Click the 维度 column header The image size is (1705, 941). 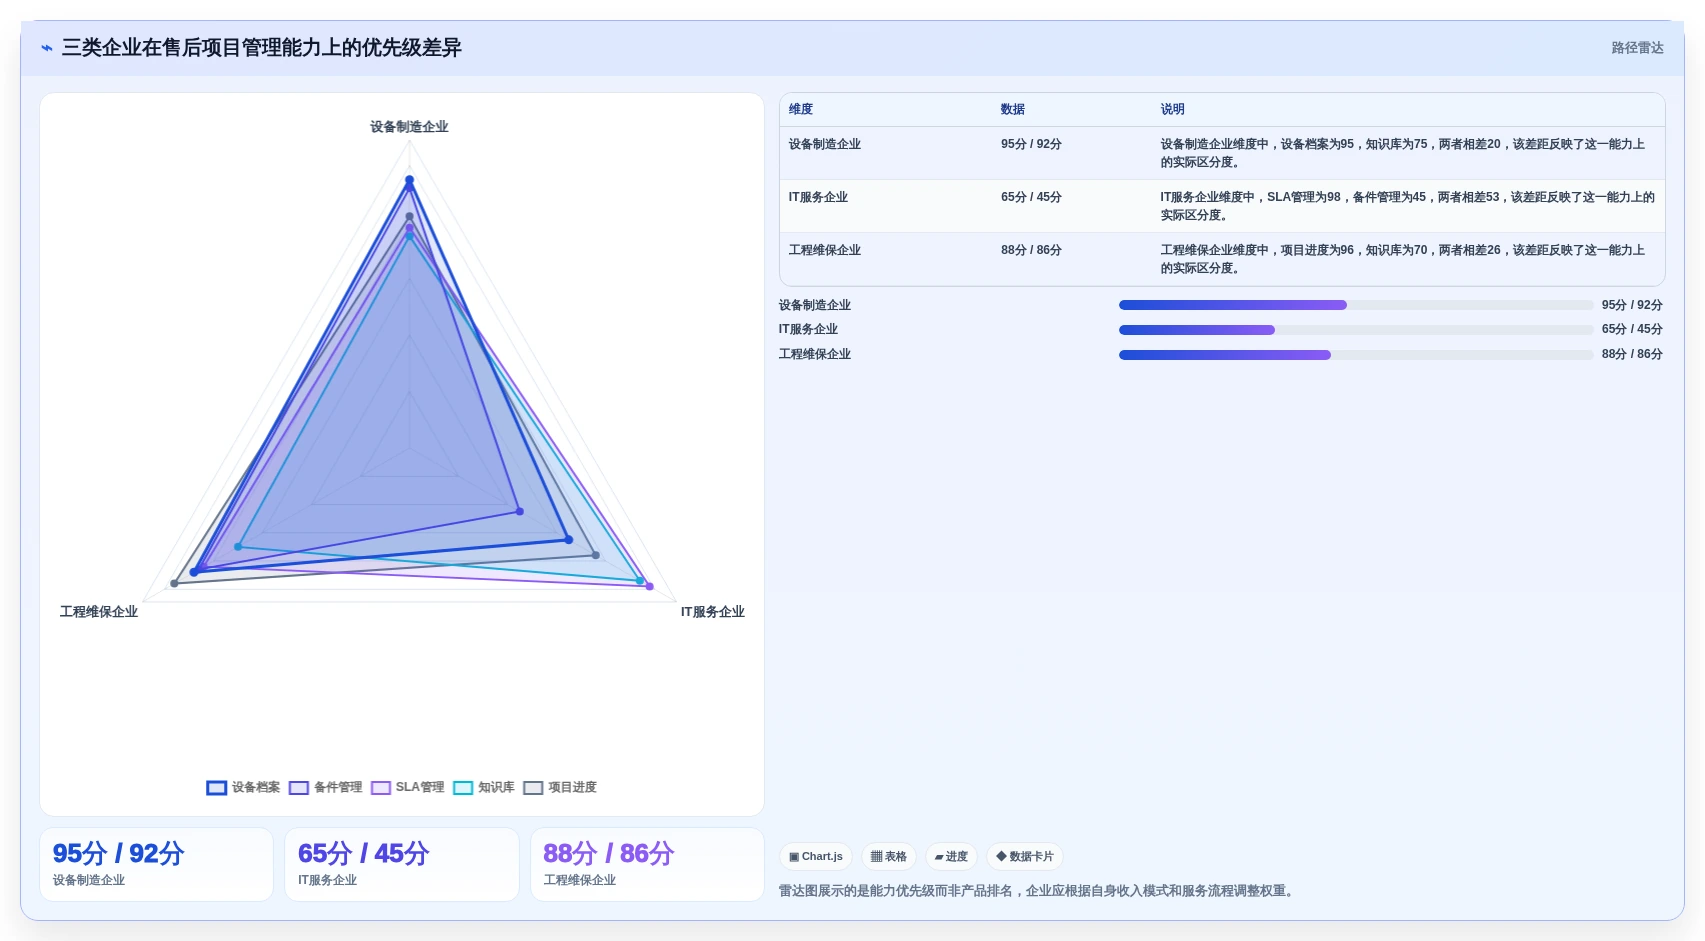coord(801,109)
